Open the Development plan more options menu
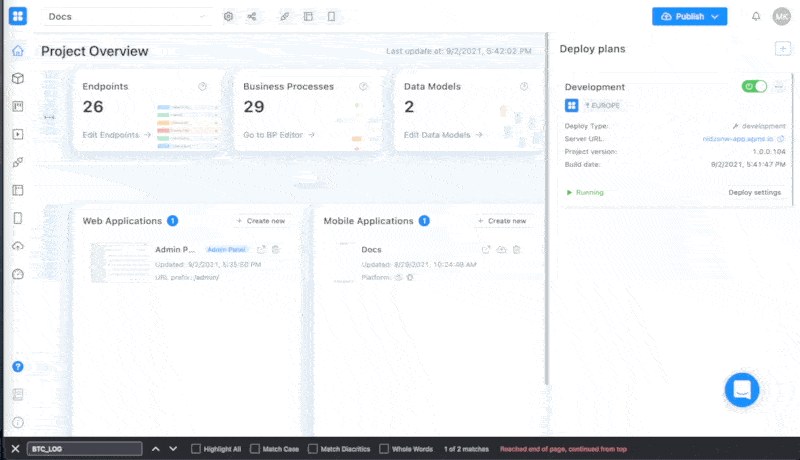800x460 pixels. tap(779, 87)
